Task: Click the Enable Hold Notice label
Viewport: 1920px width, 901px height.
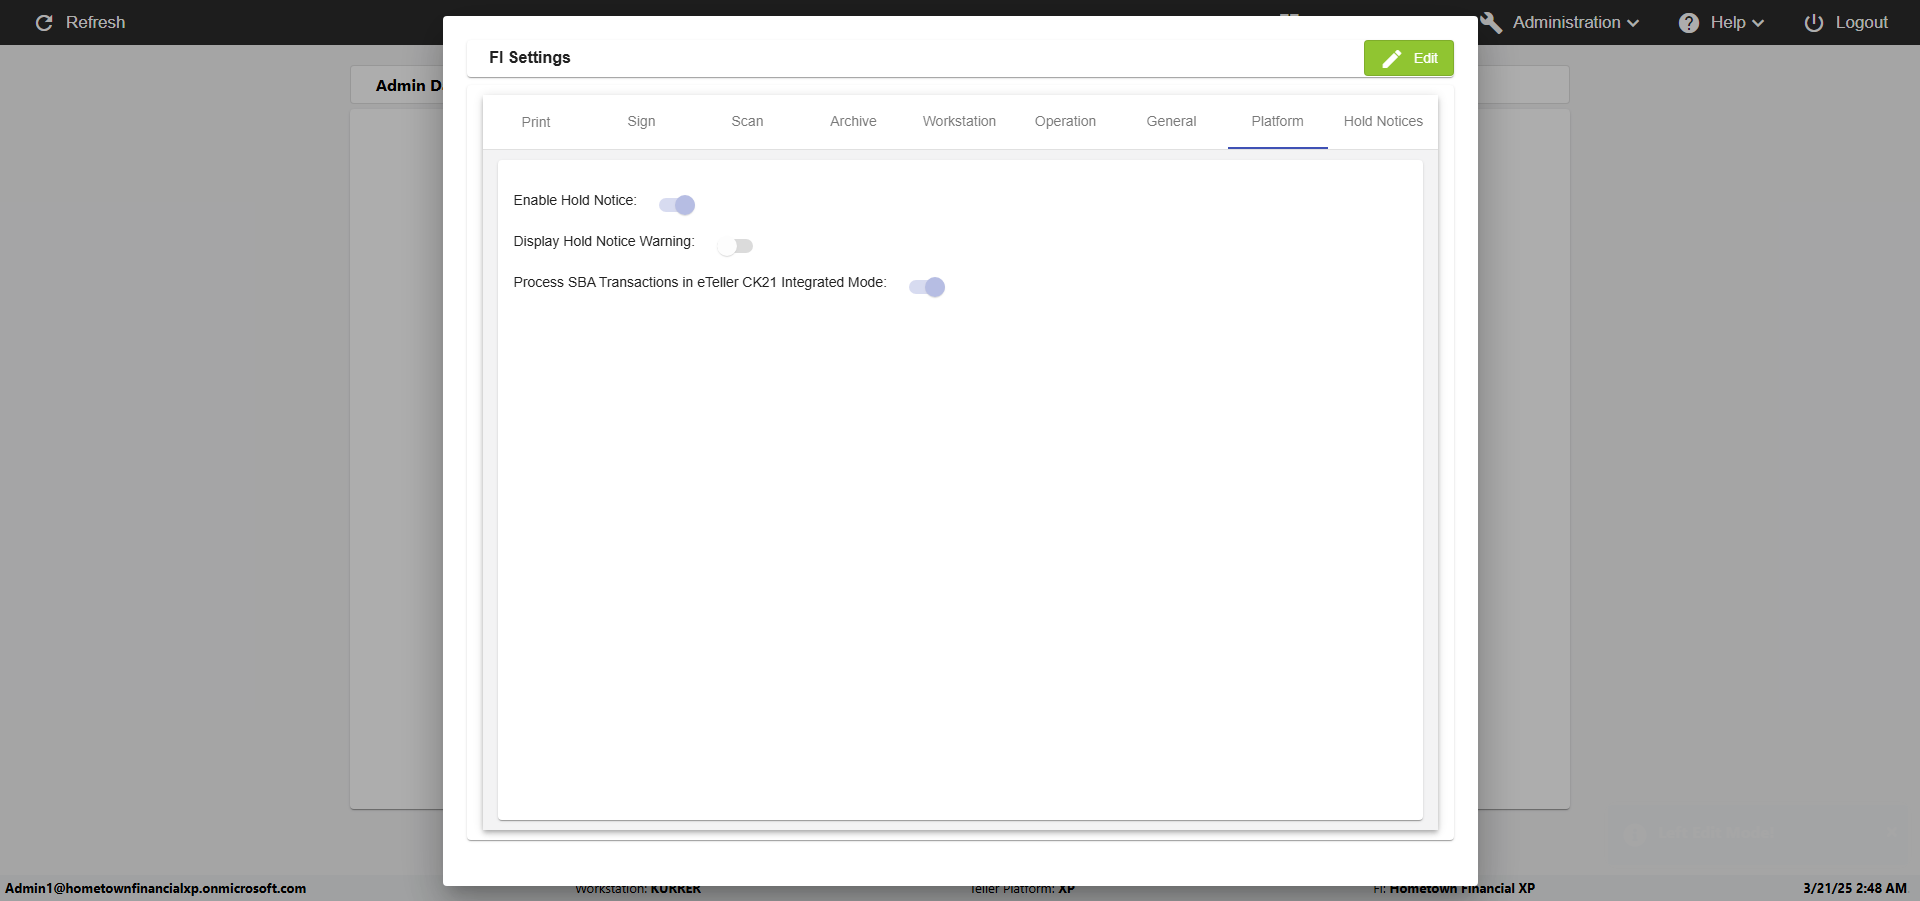Action: pyautogui.click(x=575, y=201)
